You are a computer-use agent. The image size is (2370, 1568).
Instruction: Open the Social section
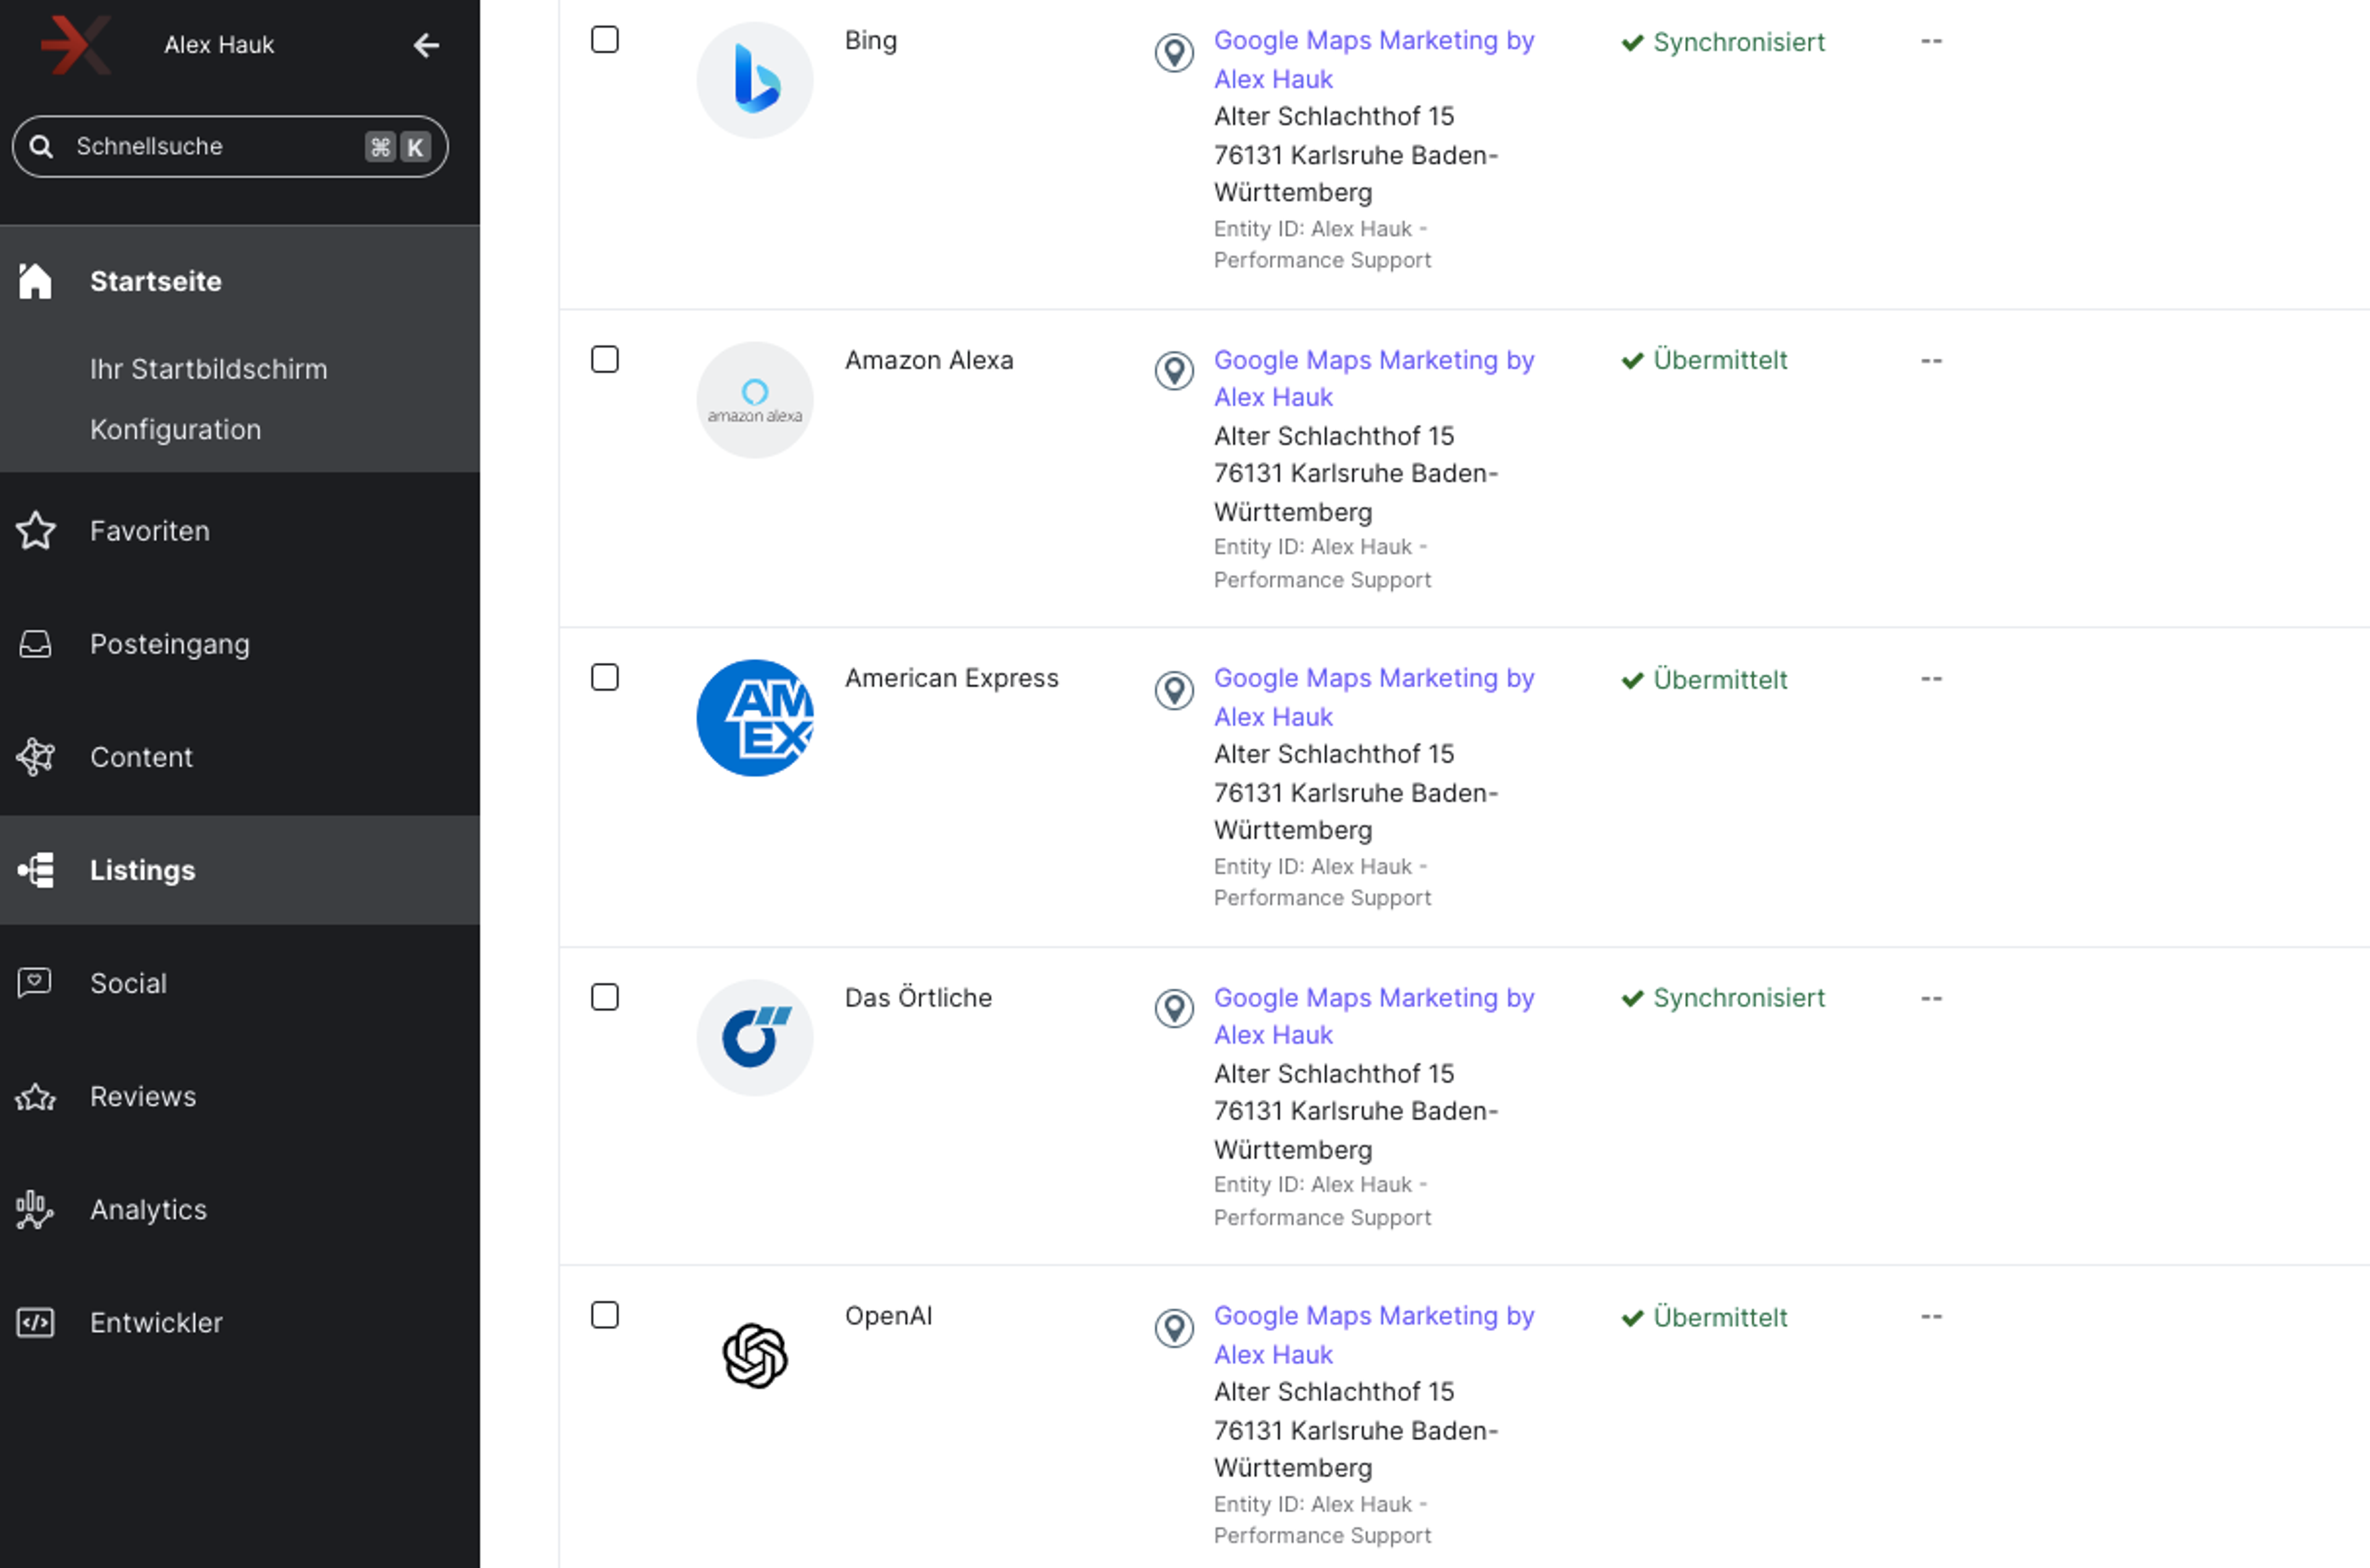(240, 983)
